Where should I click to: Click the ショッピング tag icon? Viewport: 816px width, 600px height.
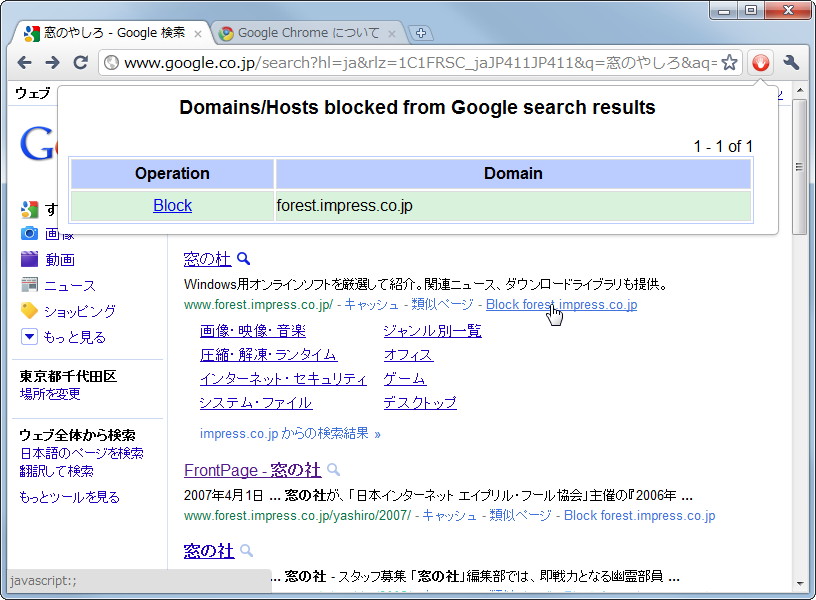pyautogui.click(x=30, y=311)
